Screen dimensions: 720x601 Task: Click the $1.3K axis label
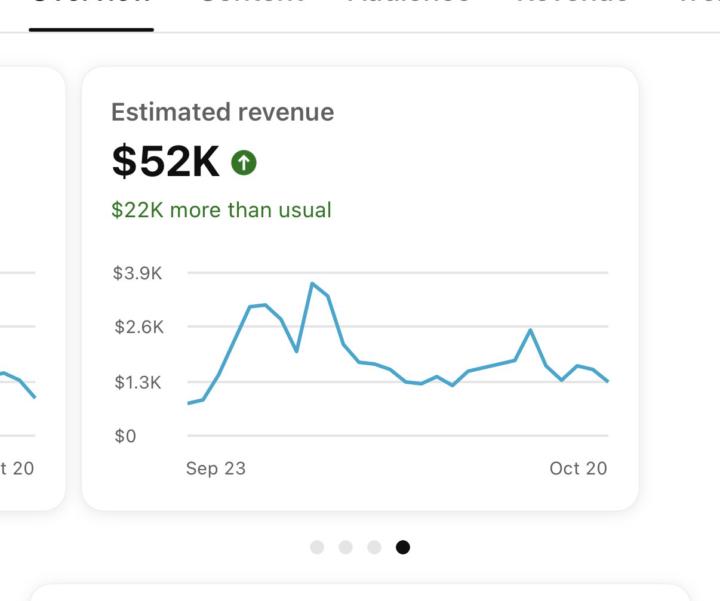tap(138, 382)
